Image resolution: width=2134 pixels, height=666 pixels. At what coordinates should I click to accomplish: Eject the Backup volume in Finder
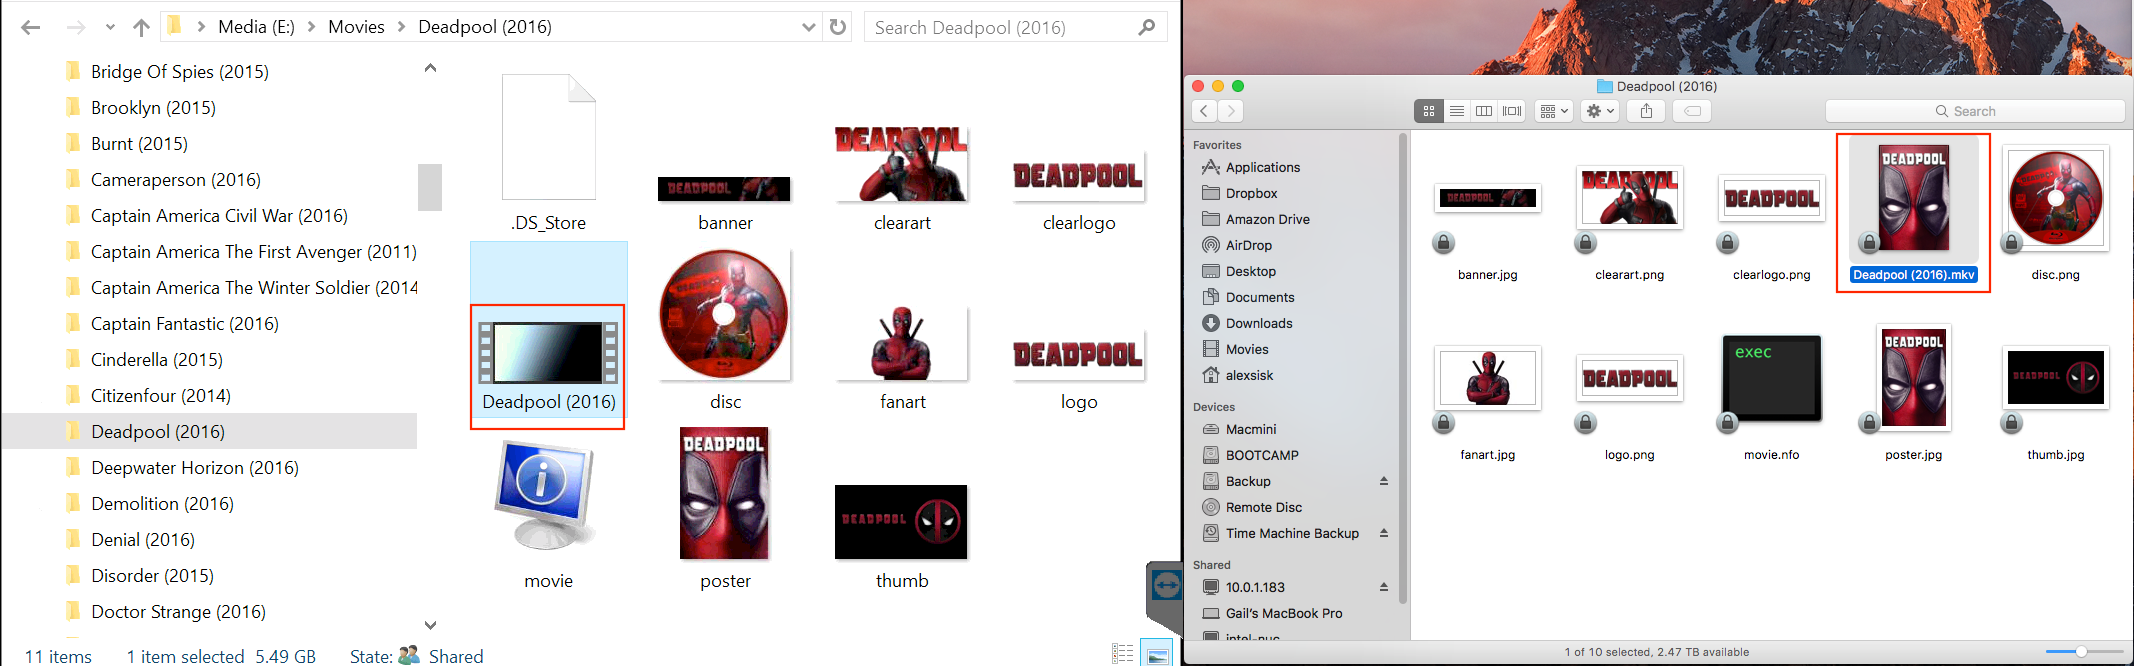(x=1384, y=481)
